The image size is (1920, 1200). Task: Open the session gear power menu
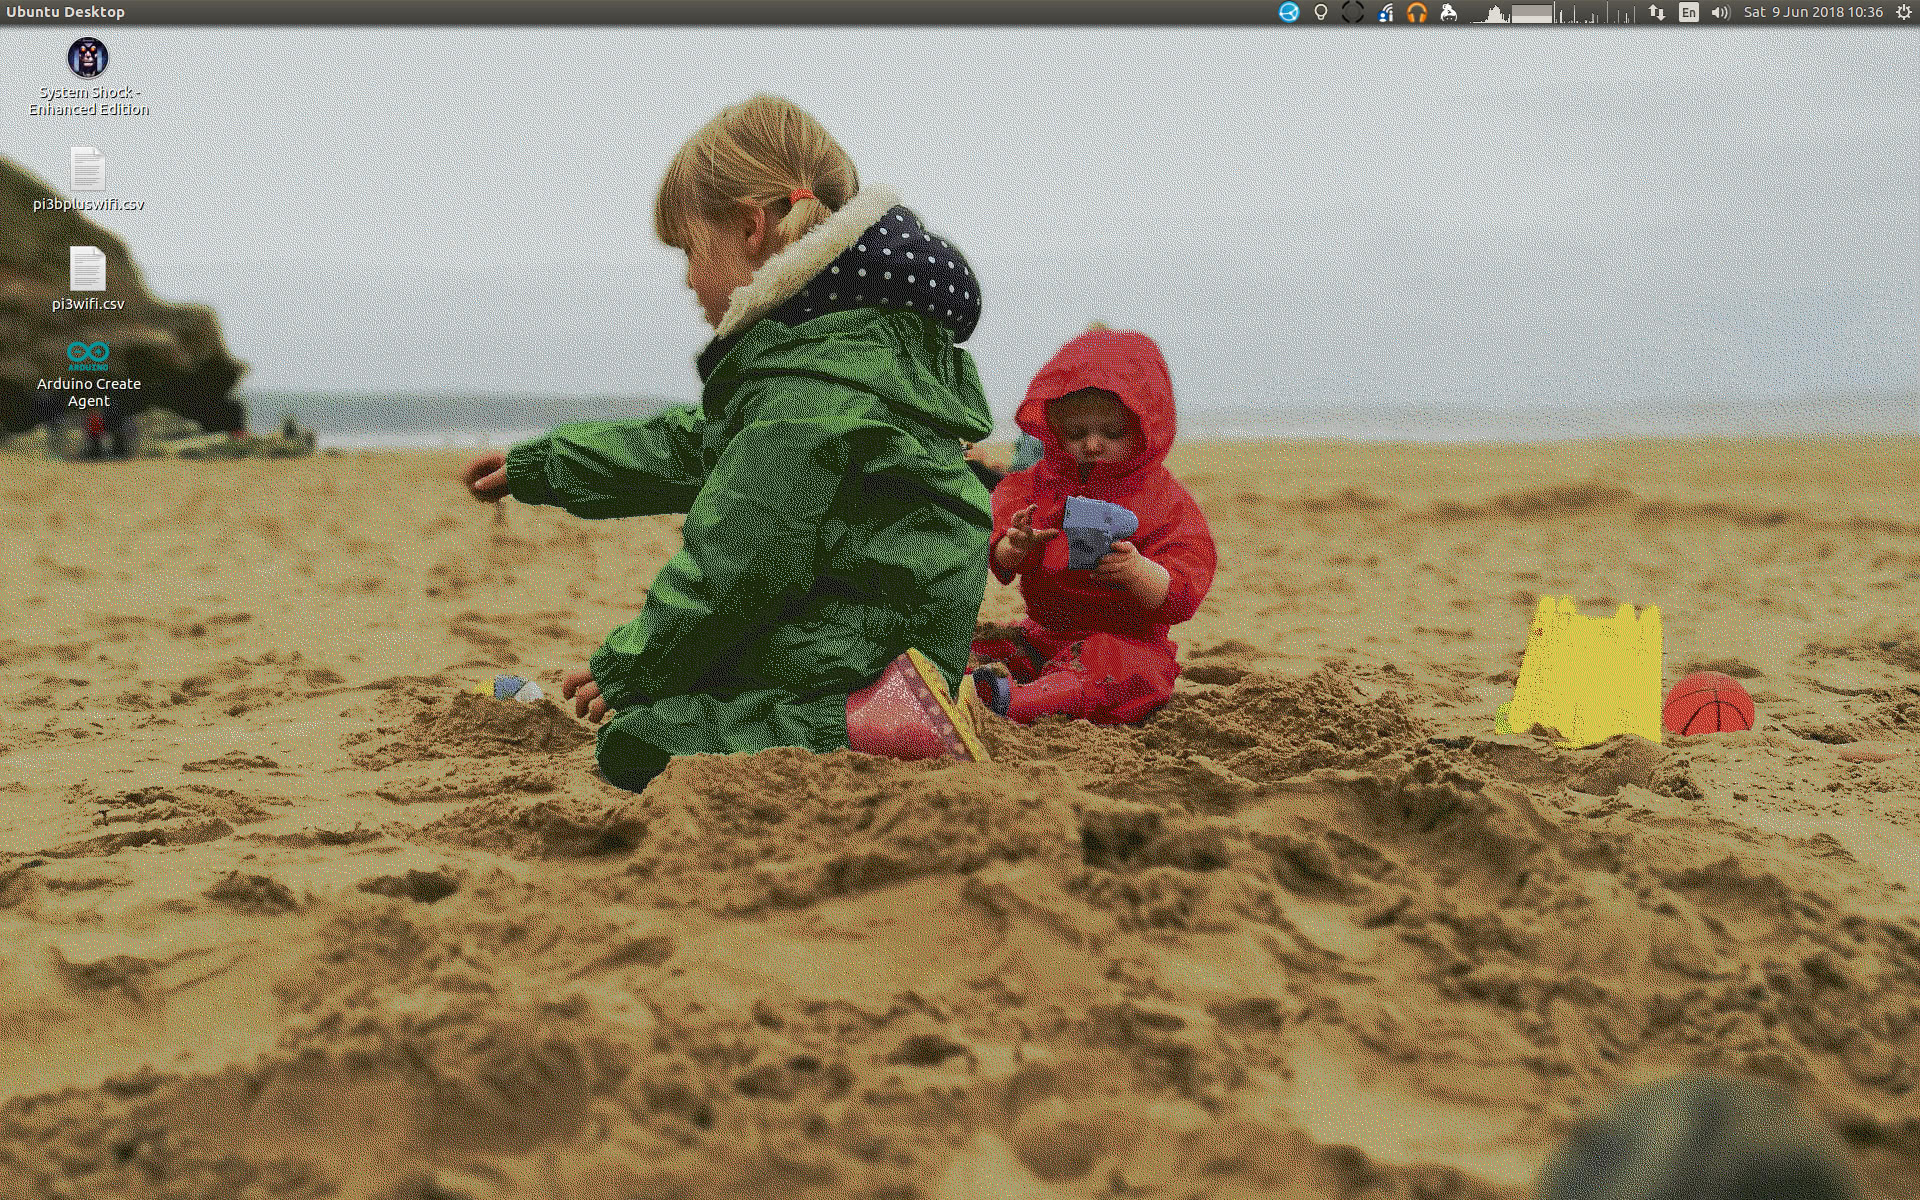[1903, 12]
